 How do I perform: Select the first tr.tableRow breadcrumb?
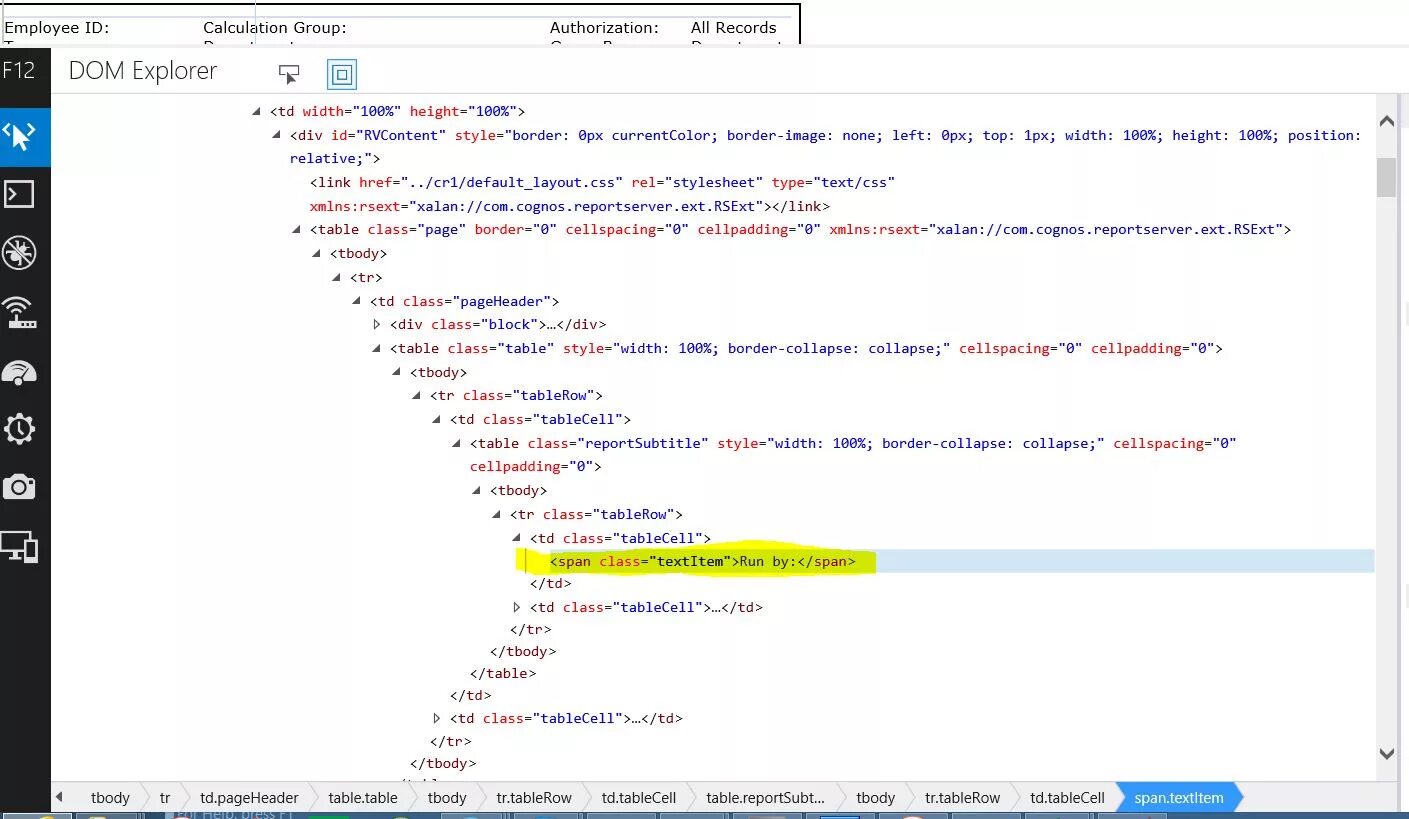pos(534,798)
